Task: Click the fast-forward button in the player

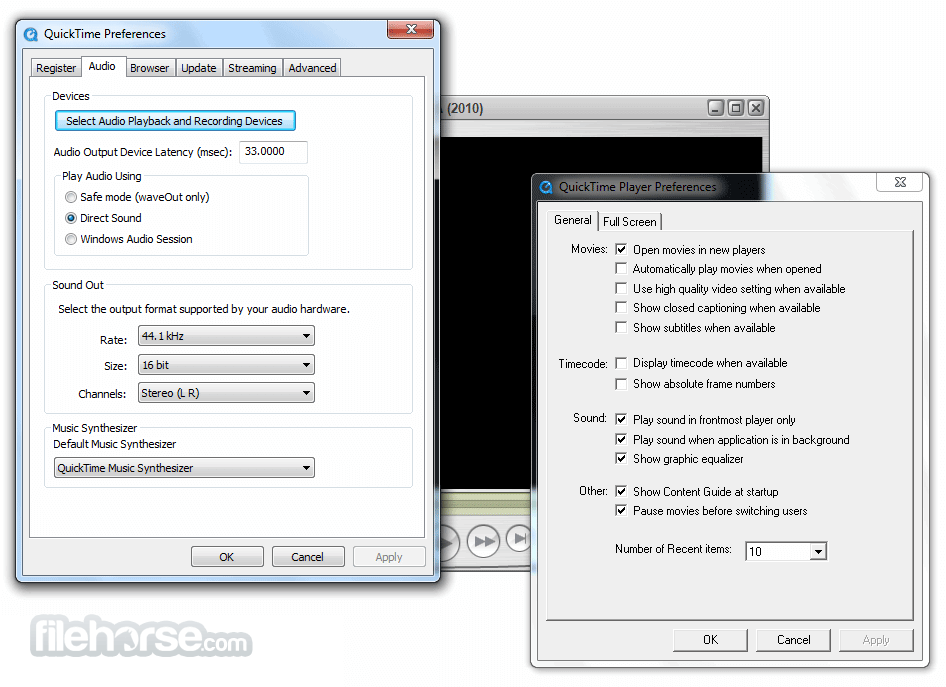Action: [x=483, y=541]
